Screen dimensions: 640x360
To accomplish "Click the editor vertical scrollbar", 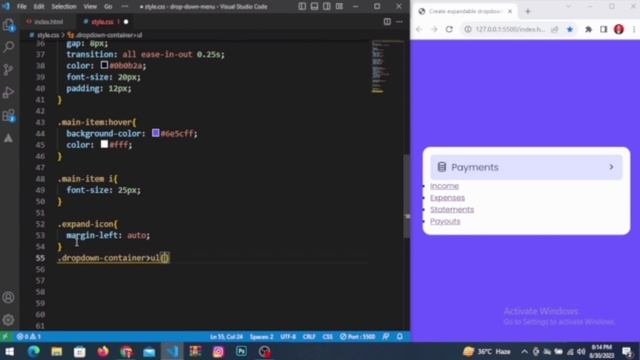I will [x=407, y=196].
